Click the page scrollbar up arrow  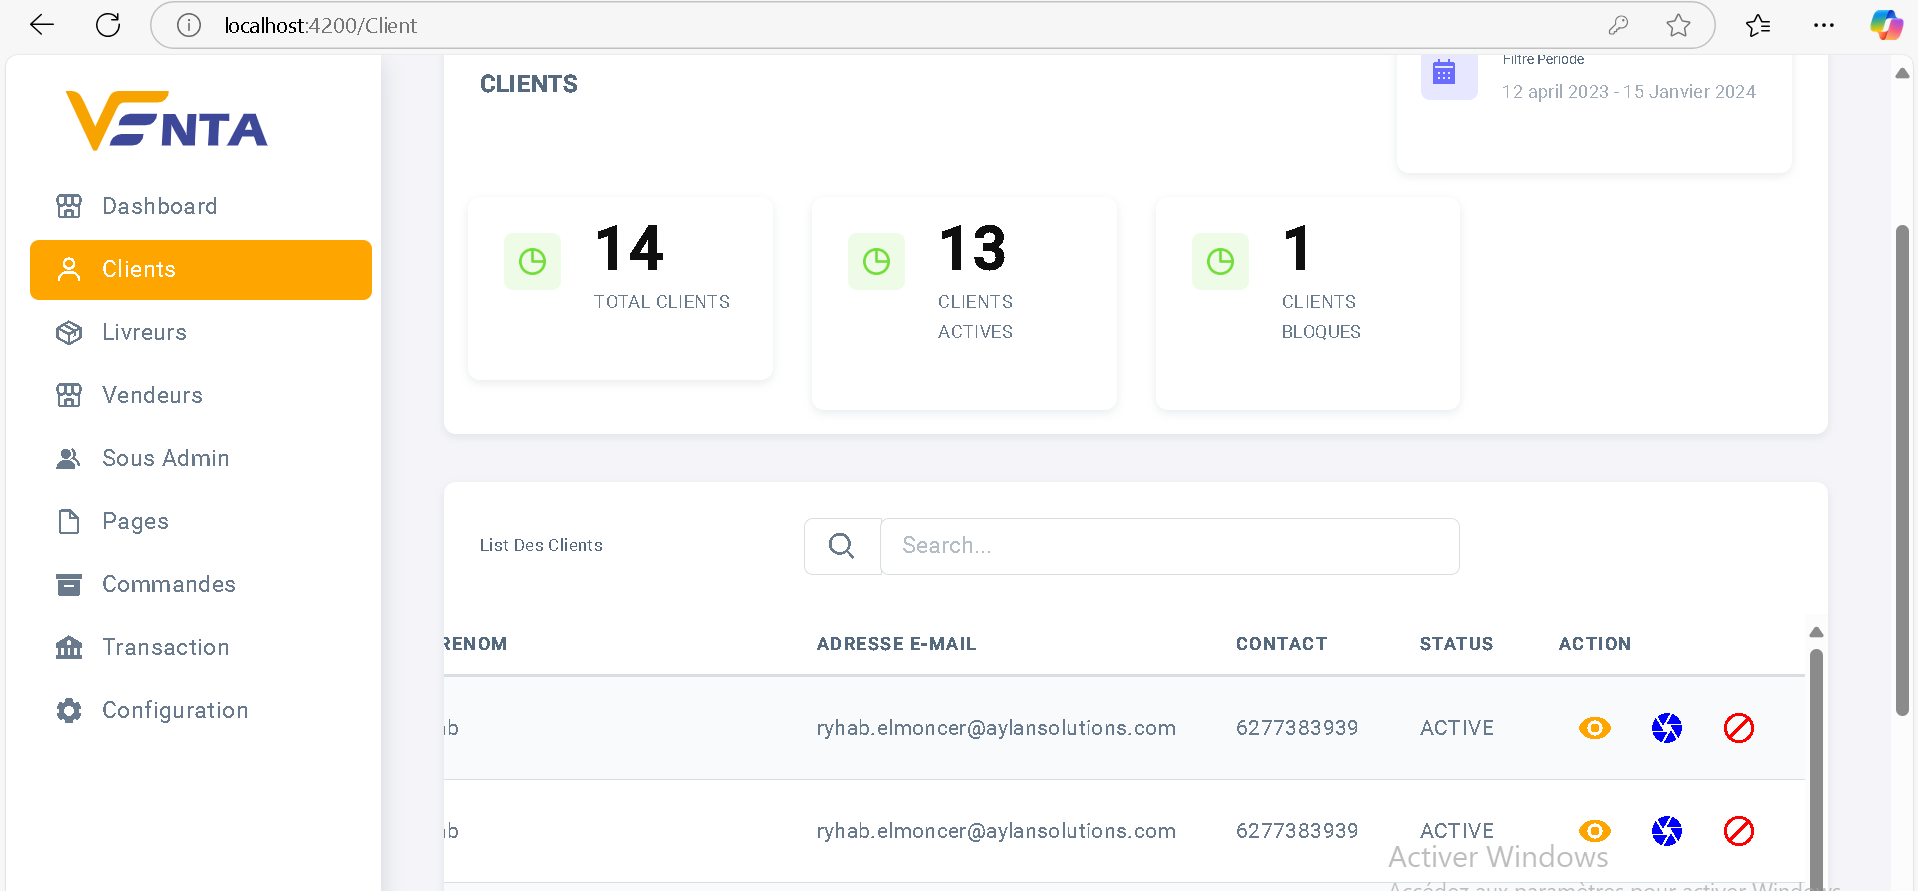click(x=1902, y=73)
